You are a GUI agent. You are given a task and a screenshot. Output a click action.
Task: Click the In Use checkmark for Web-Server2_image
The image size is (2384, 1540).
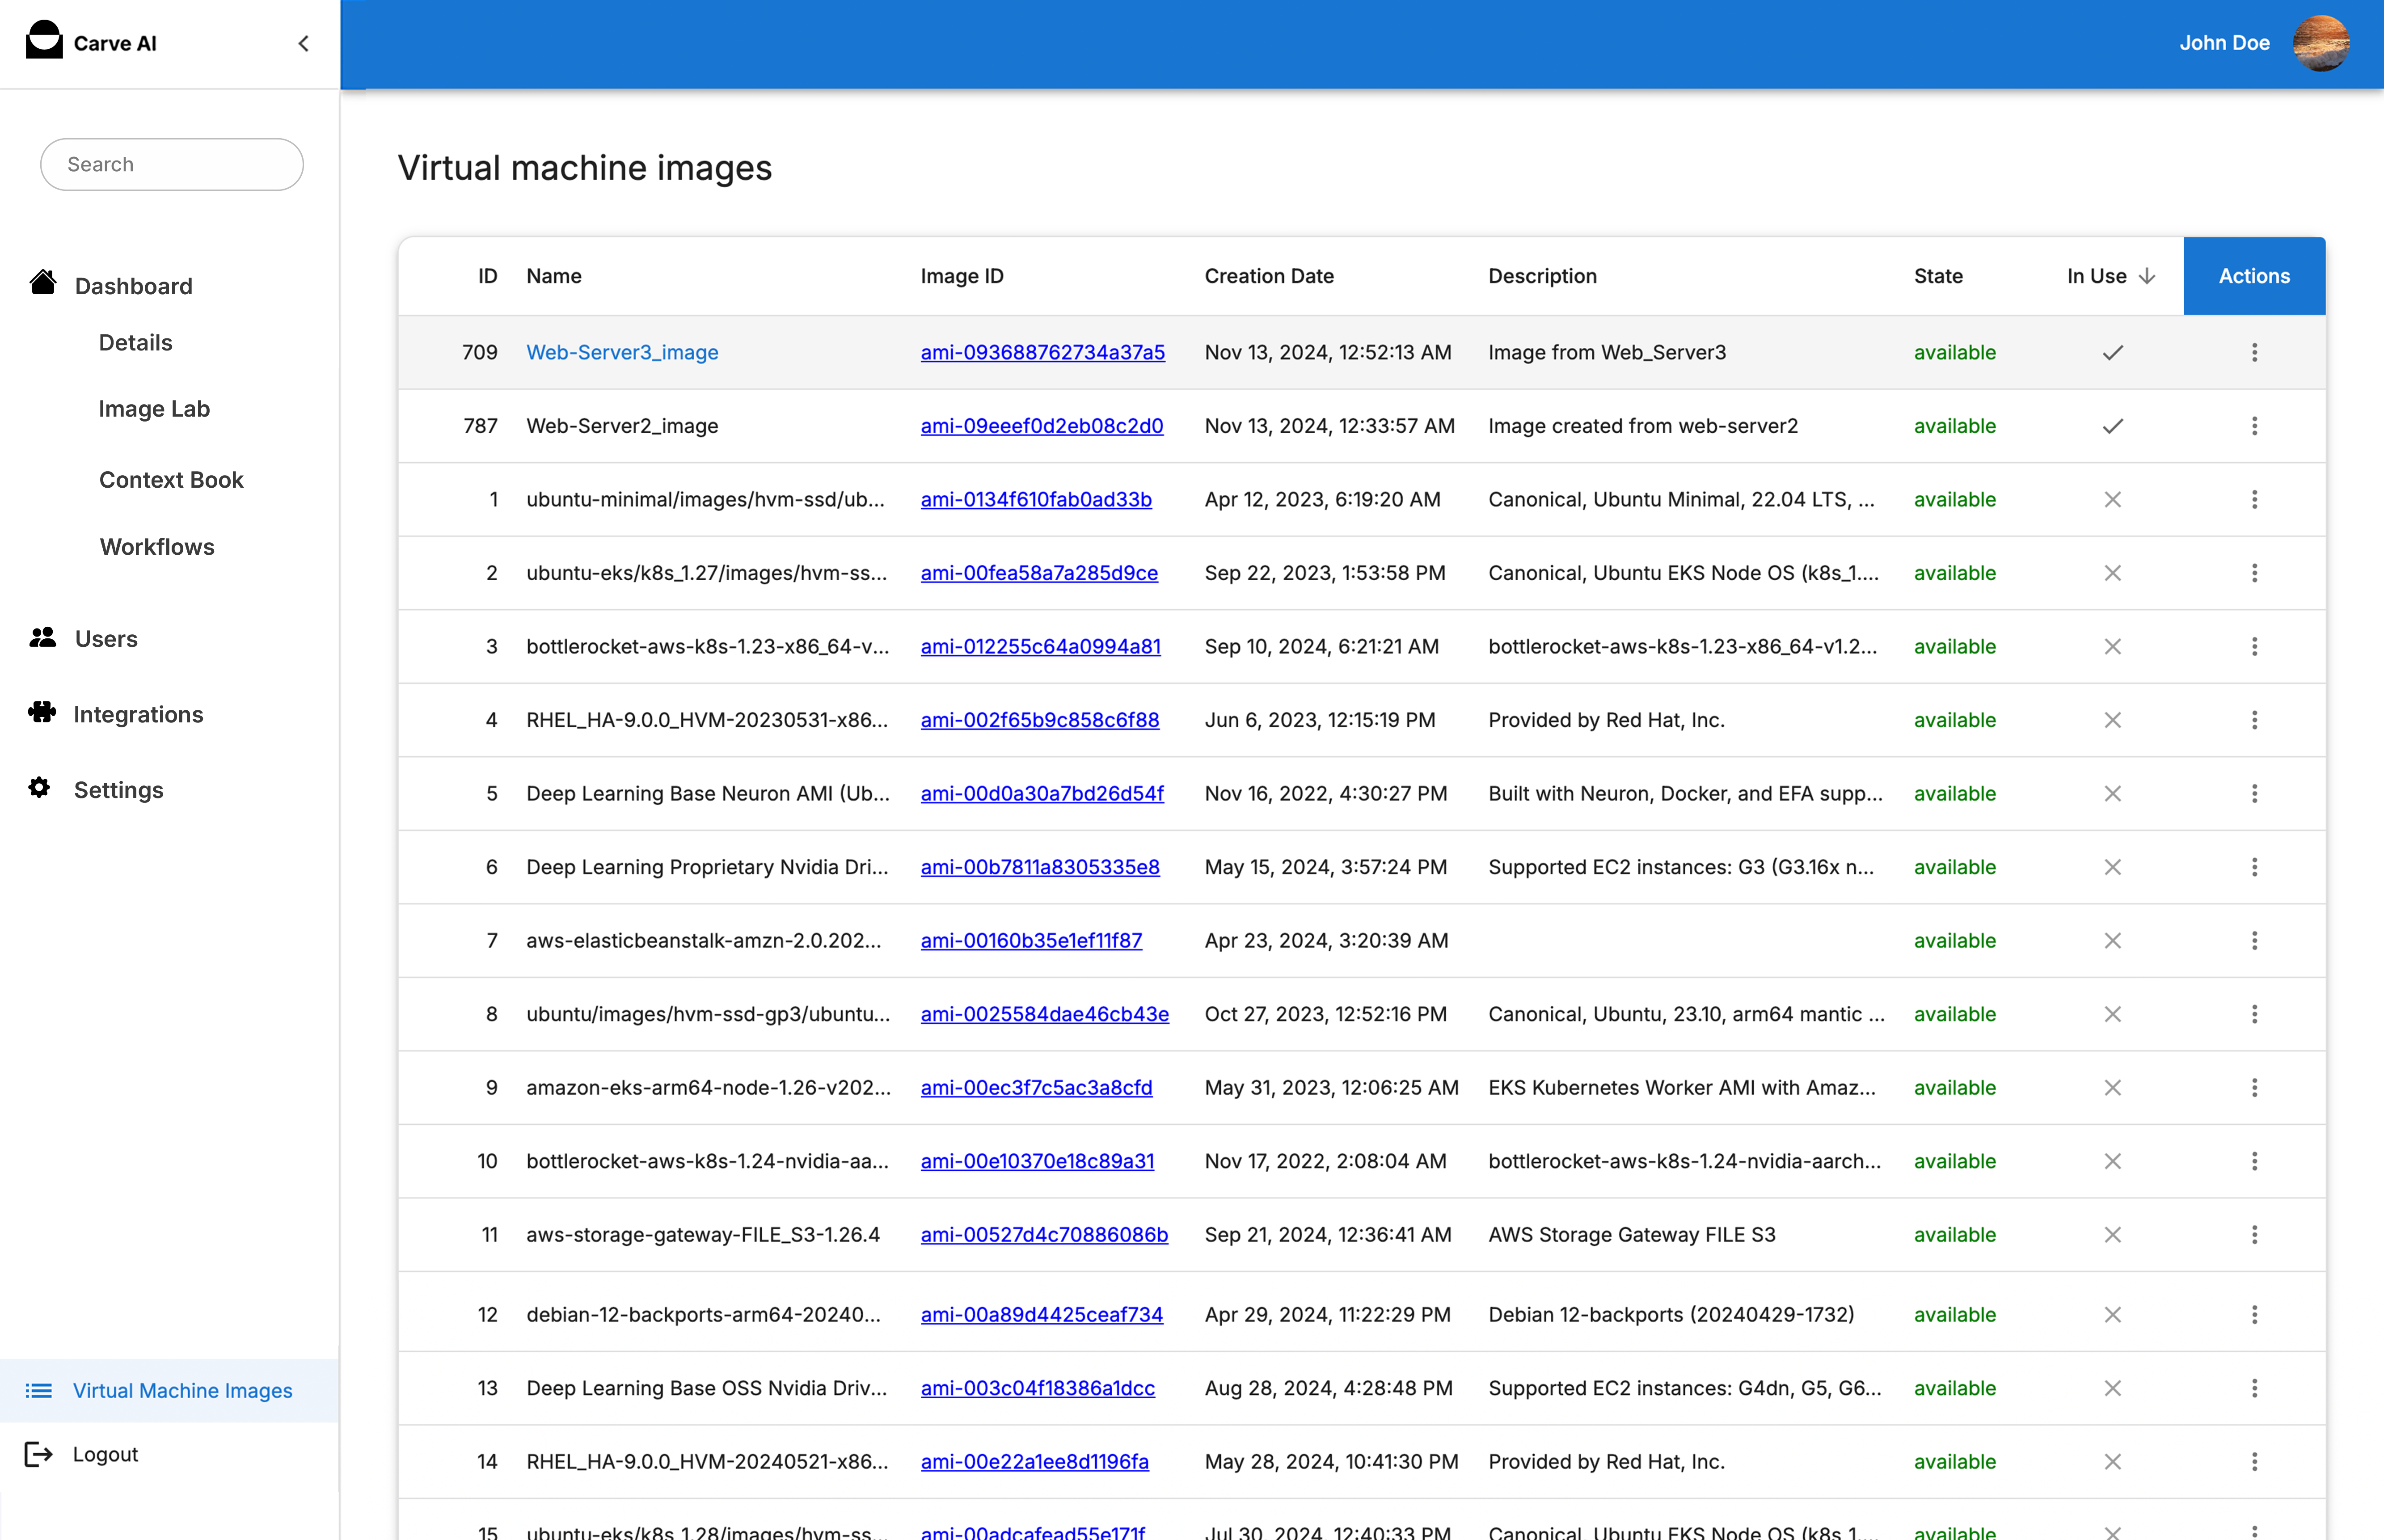[2112, 426]
